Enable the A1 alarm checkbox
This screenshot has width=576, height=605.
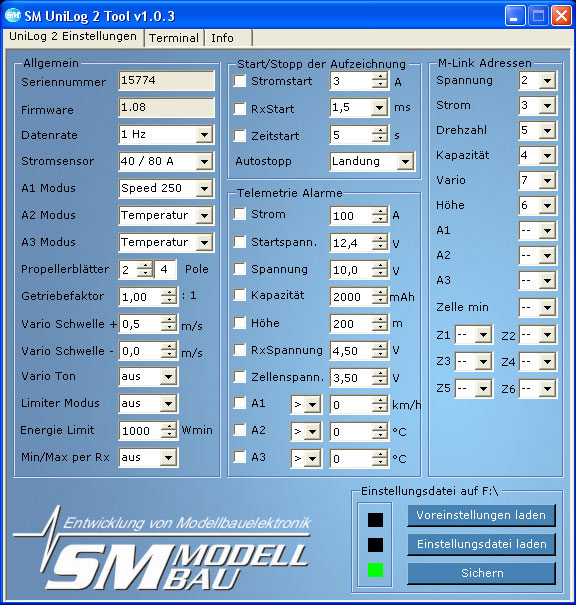[240, 403]
